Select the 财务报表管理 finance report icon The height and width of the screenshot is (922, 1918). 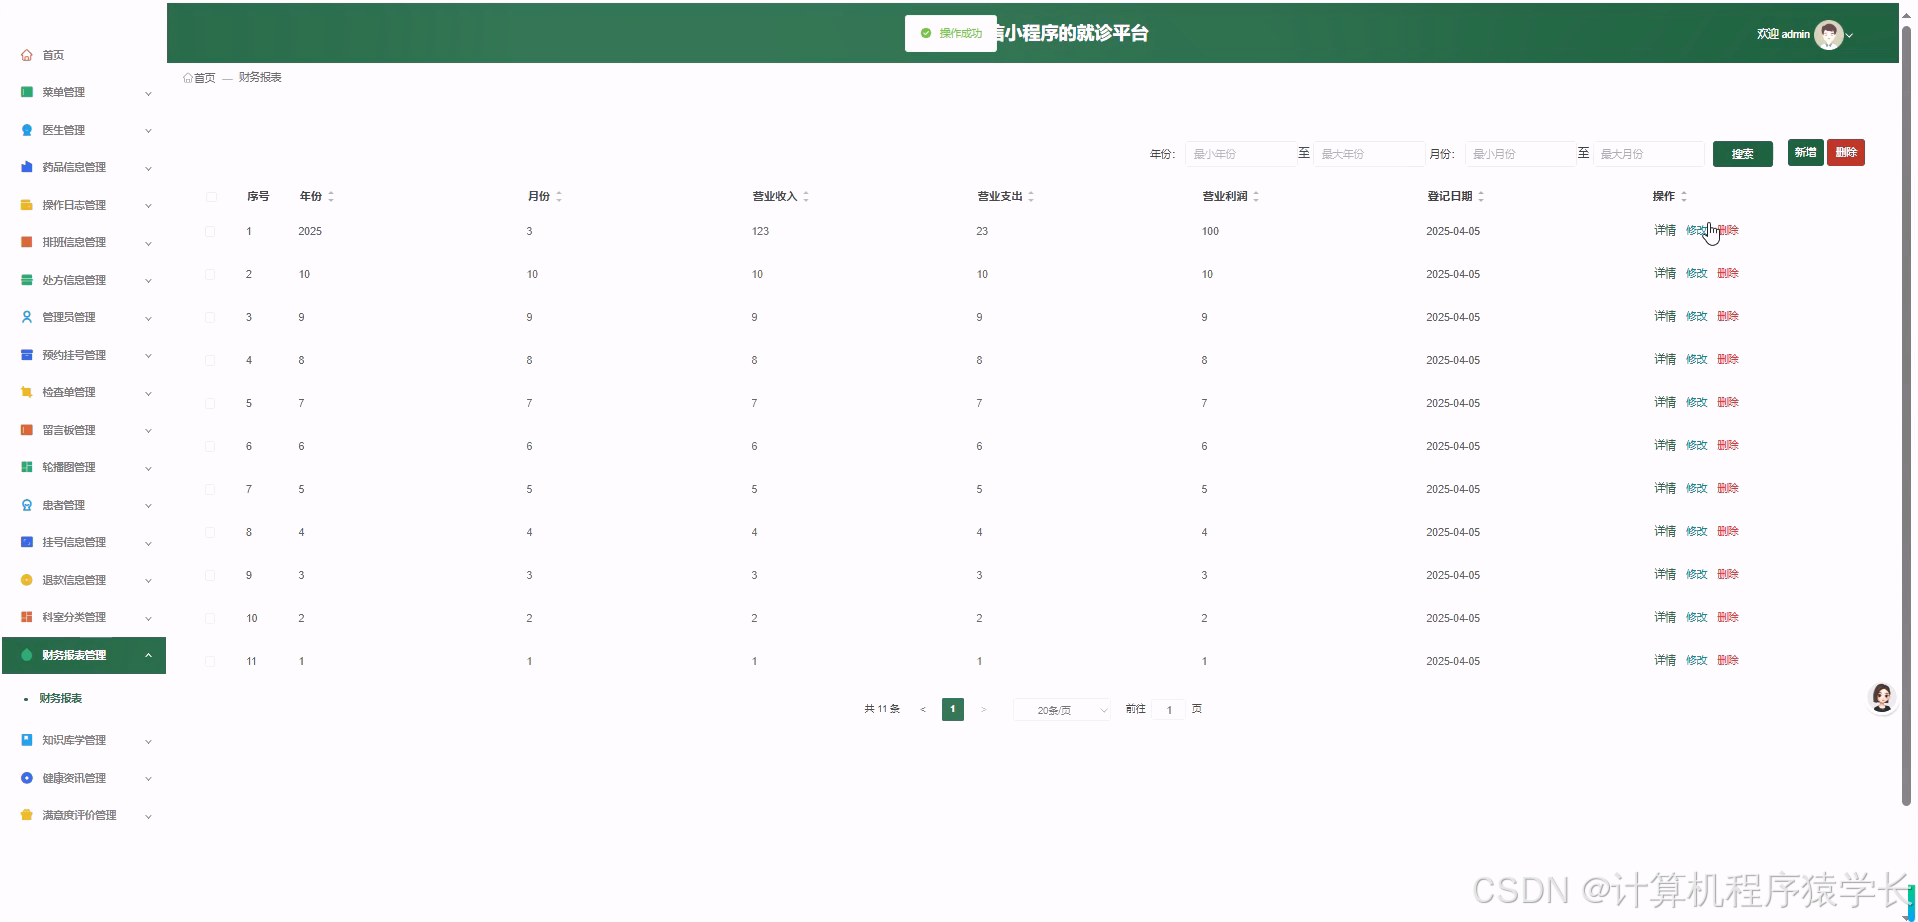pyautogui.click(x=27, y=655)
